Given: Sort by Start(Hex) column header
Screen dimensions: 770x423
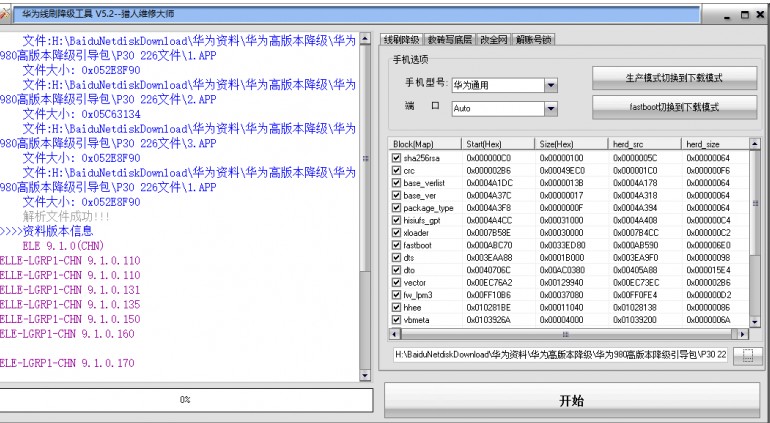Looking at the screenshot, I should [497, 144].
